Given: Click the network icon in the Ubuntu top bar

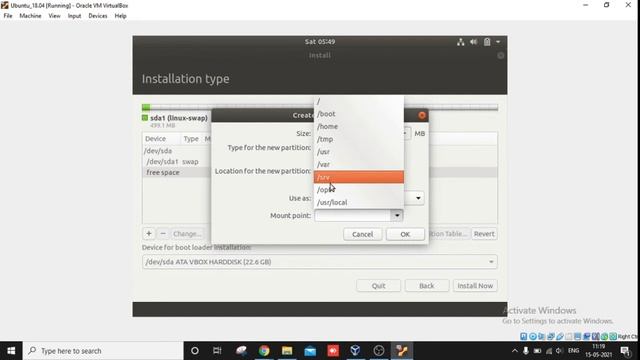Looking at the screenshot, I should (x=460, y=42).
